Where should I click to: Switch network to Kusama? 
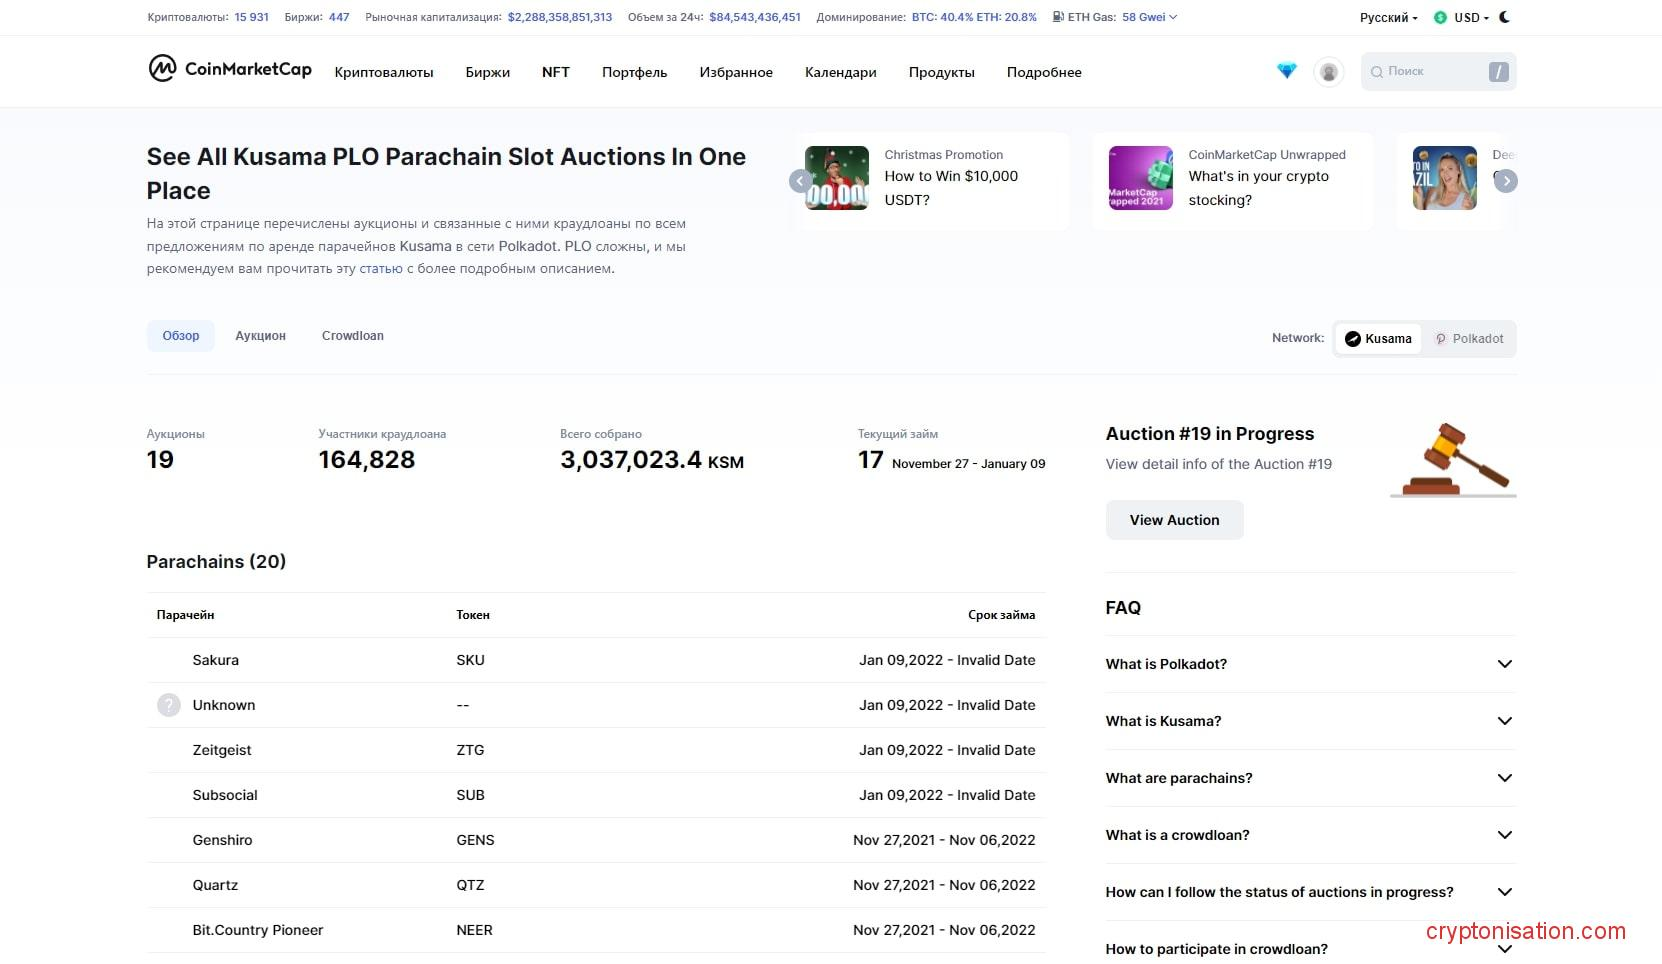[x=1378, y=339]
